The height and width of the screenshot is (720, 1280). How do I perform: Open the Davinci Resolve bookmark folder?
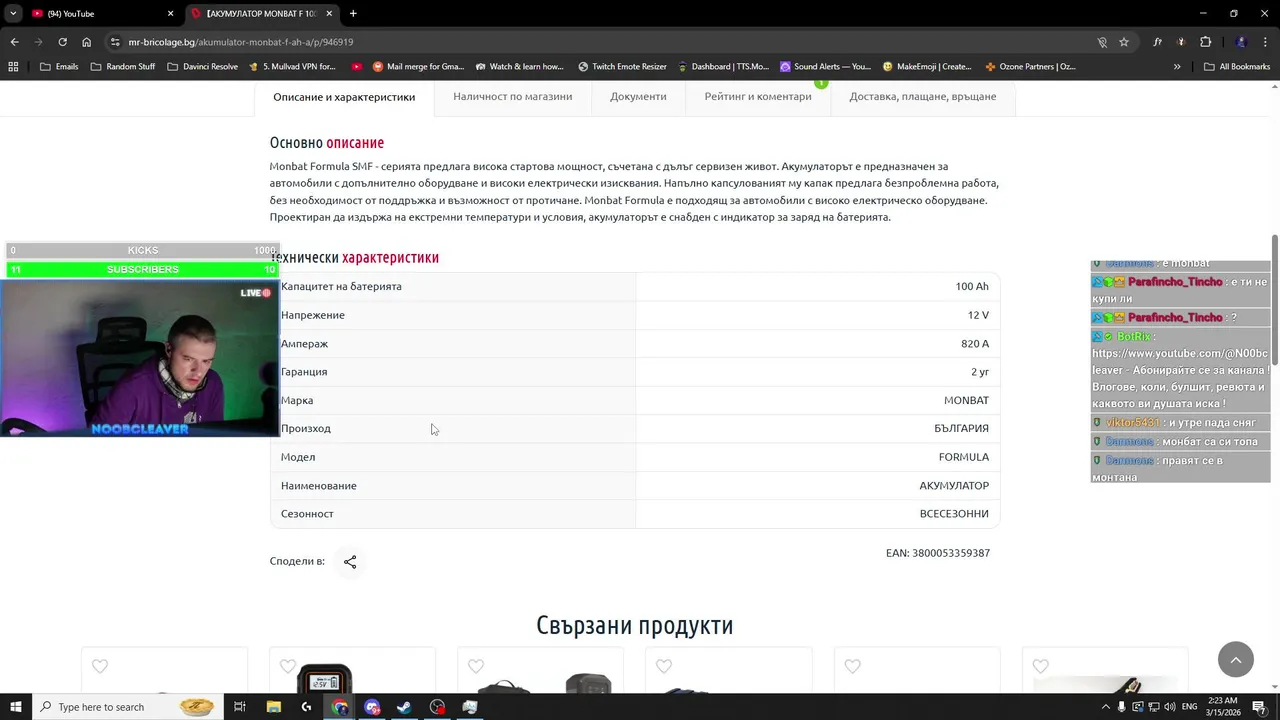pyautogui.click(x=203, y=67)
